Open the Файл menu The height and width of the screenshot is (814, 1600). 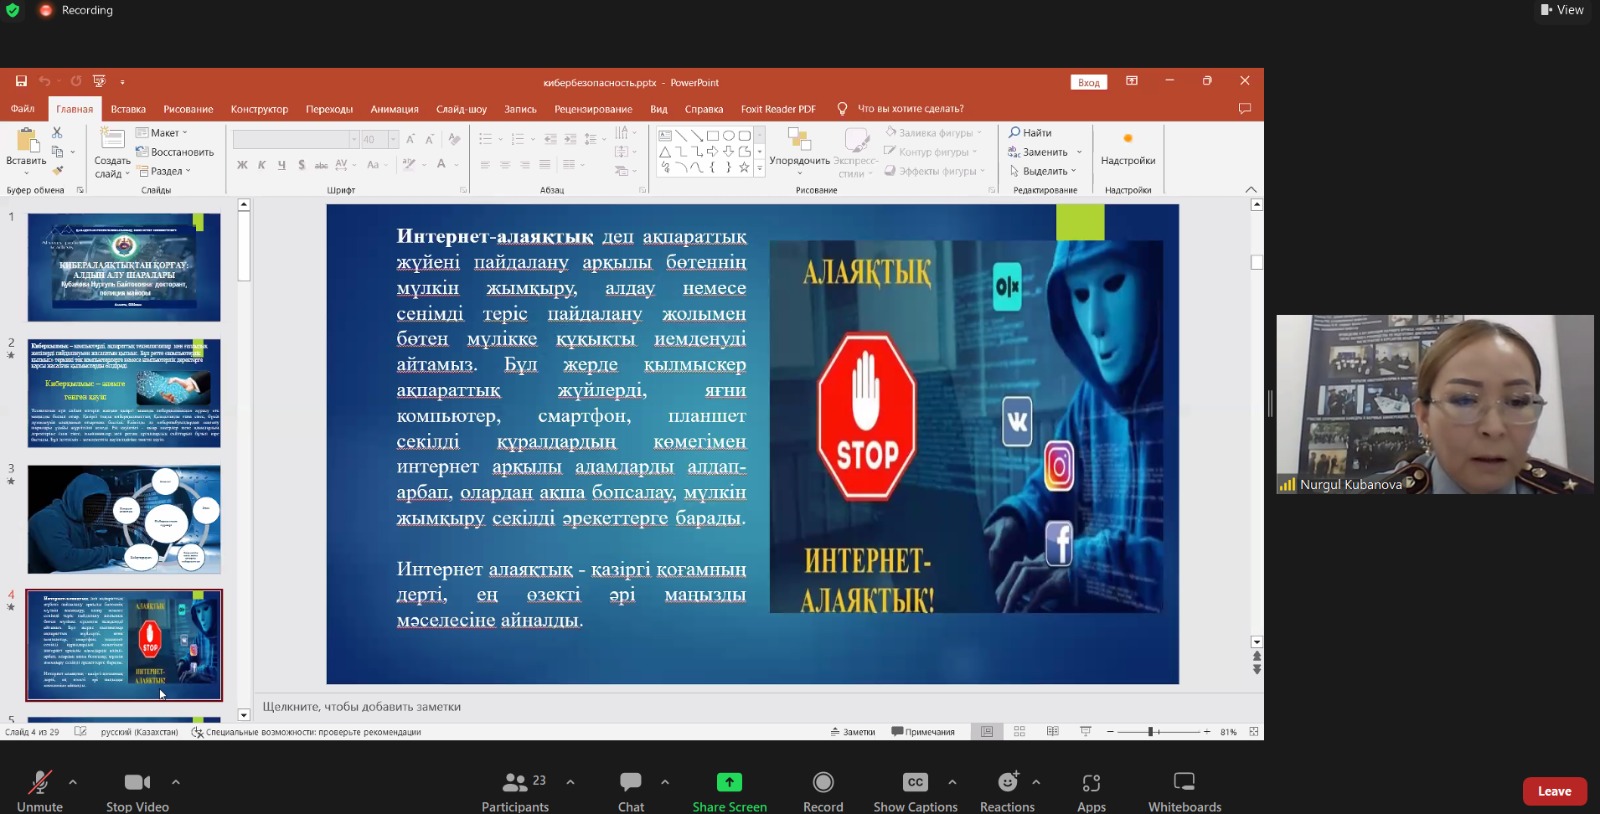22,109
